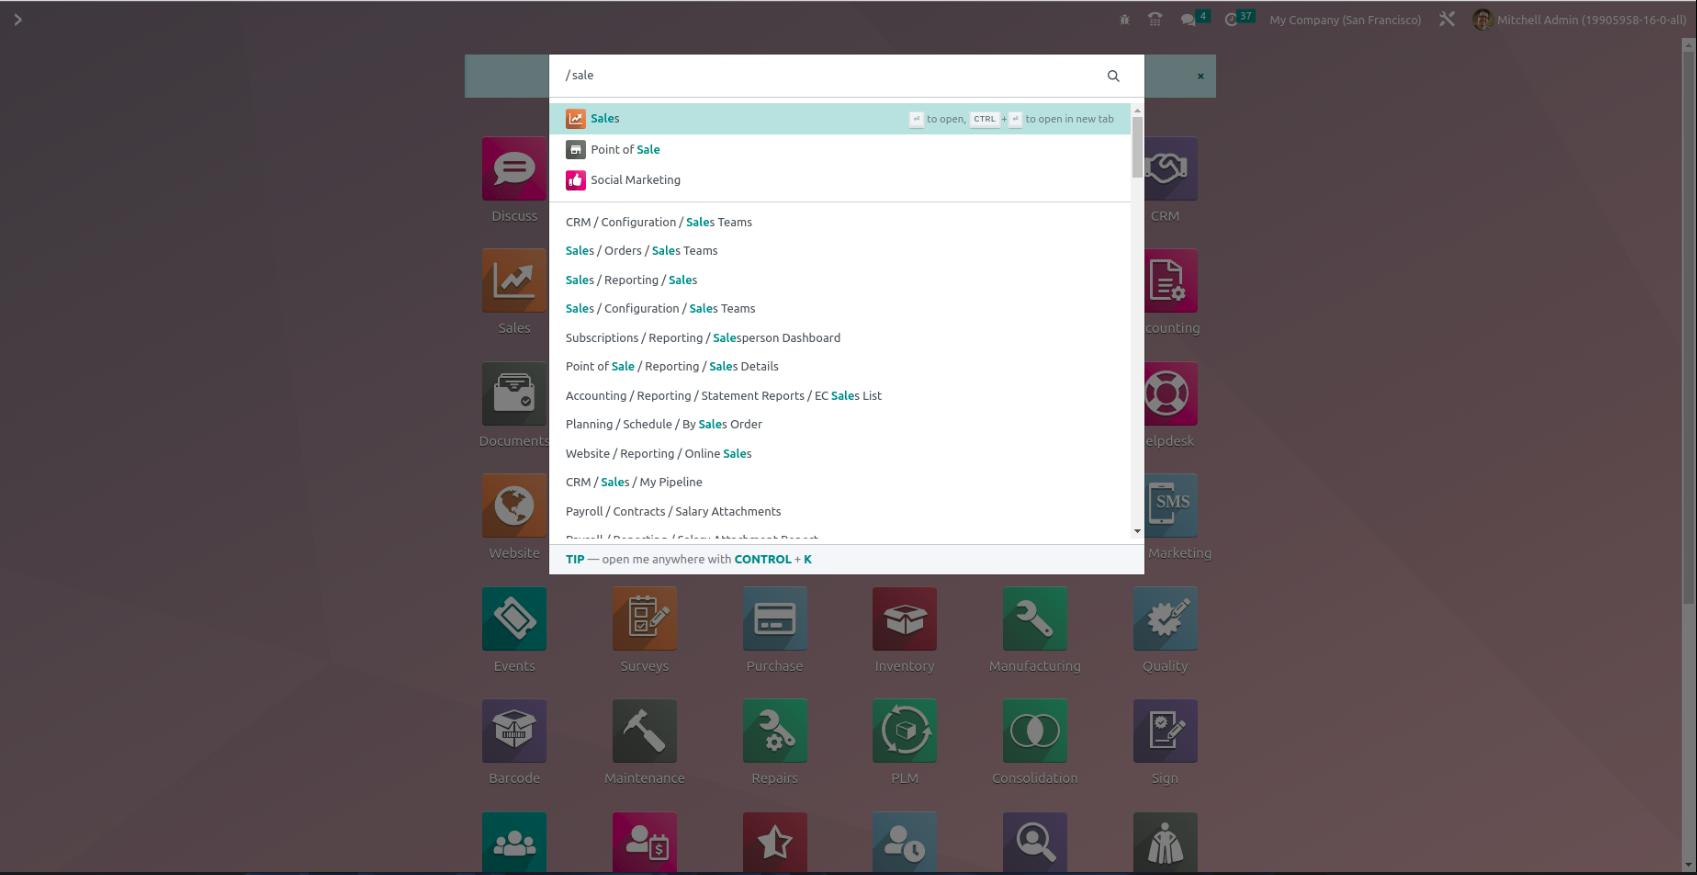Viewport: 1697px width, 875px height.
Task: Open the Social Marketing result
Action: tap(840, 180)
